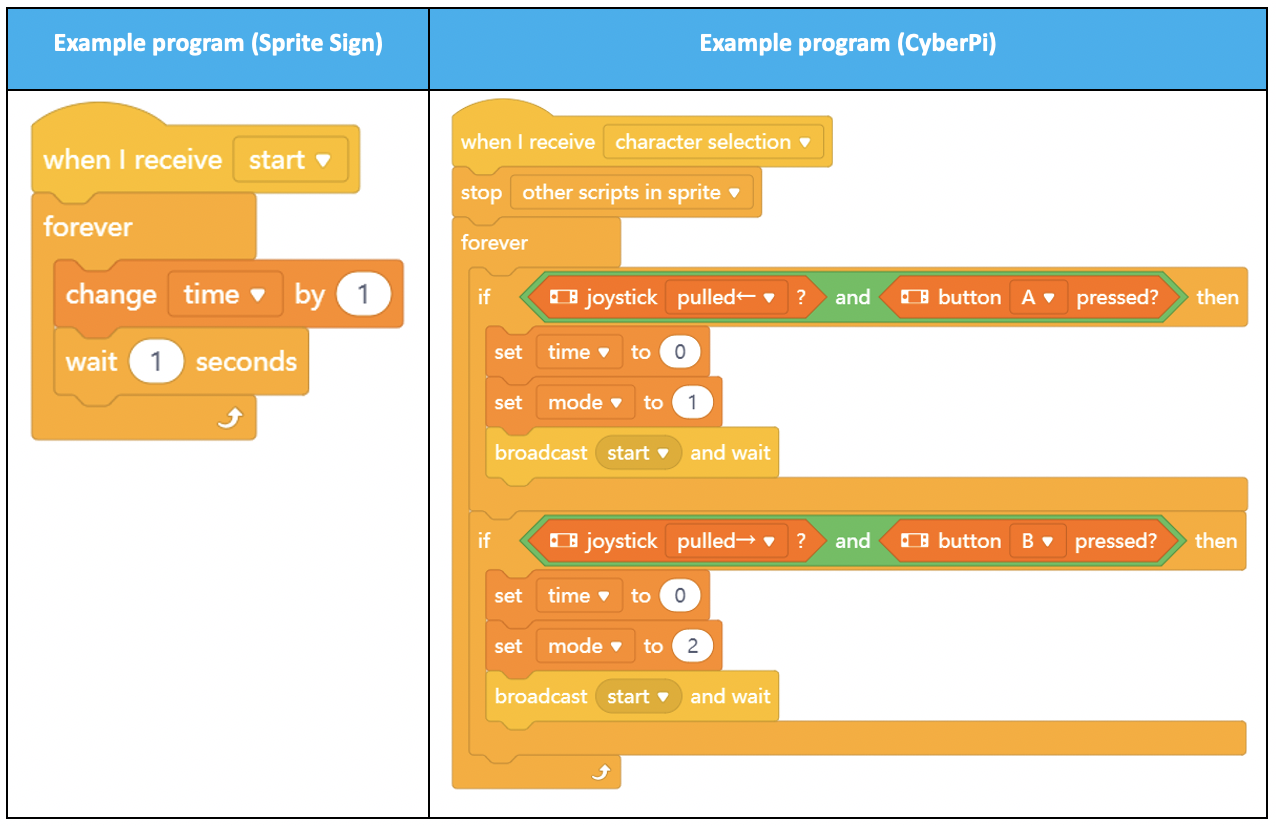Screen dimensions: 1276x826
Task: Edit the value in change time by field
Action: pyautogui.click(x=362, y=294)
